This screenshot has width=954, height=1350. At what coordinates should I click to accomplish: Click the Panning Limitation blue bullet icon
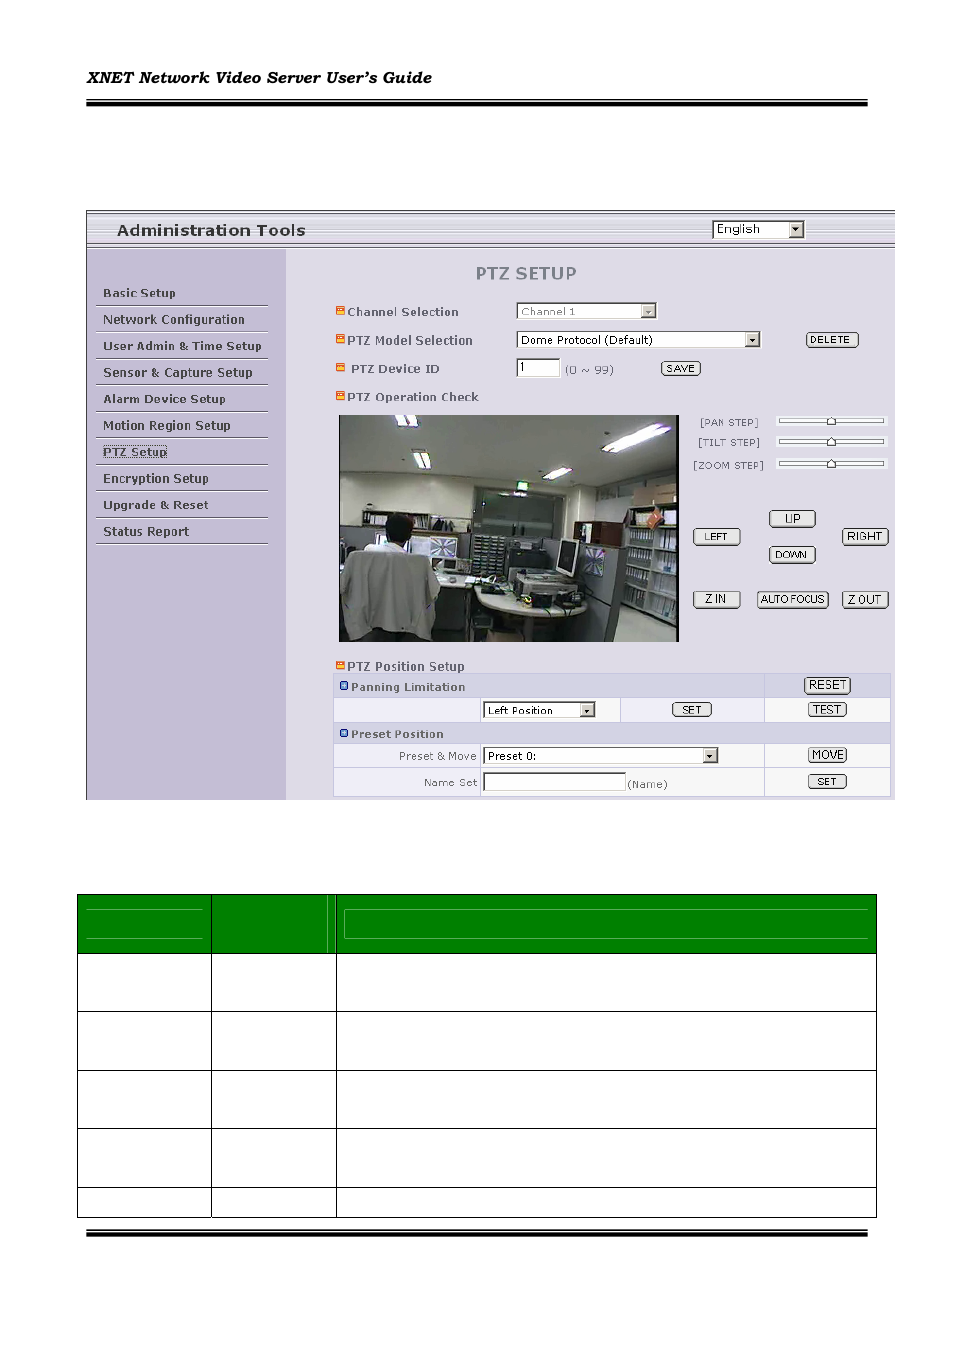tap(344, 686)
